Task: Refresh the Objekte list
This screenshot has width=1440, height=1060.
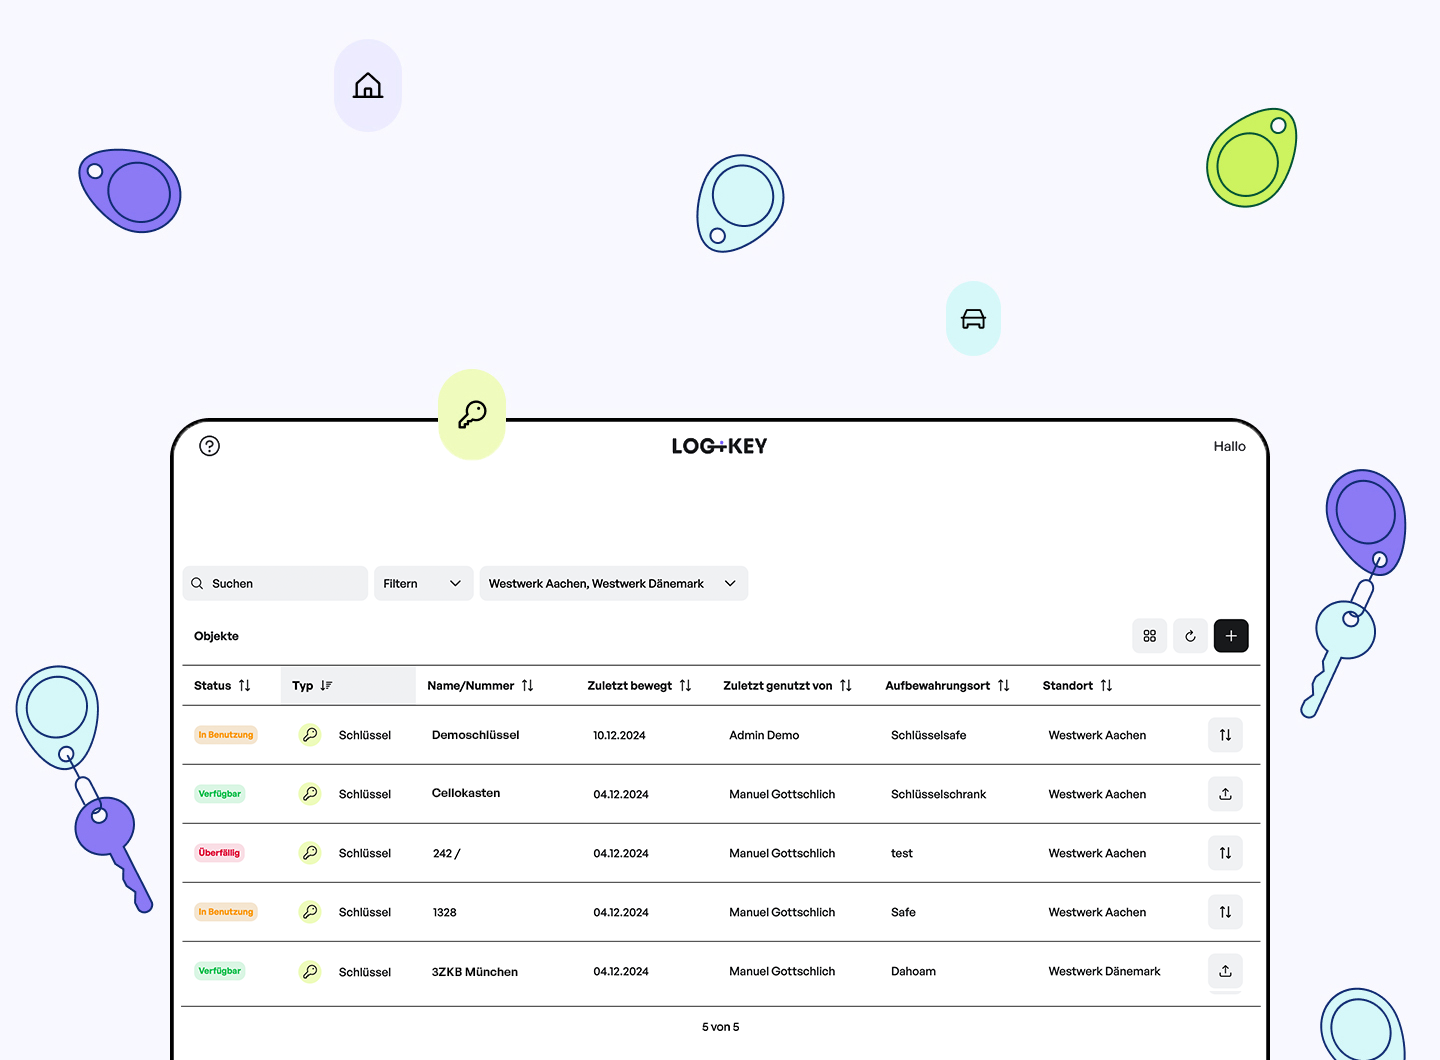Action: tap(1190, 636)
